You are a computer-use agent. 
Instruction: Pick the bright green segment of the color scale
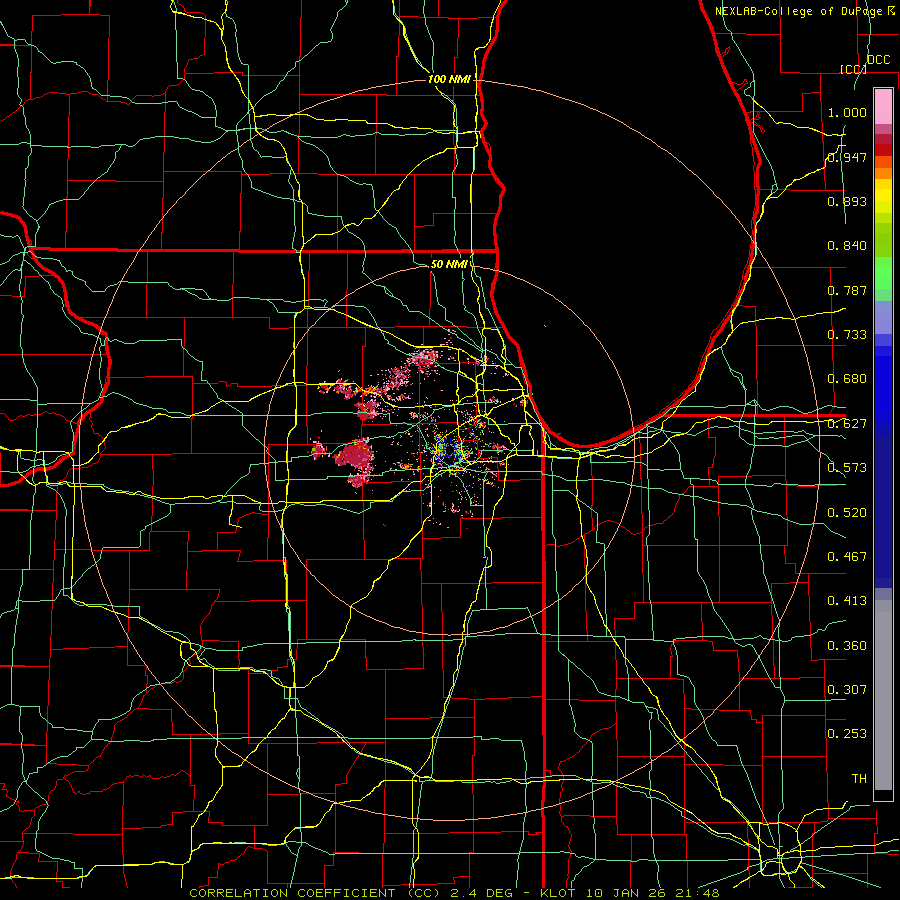click(883, 273)
